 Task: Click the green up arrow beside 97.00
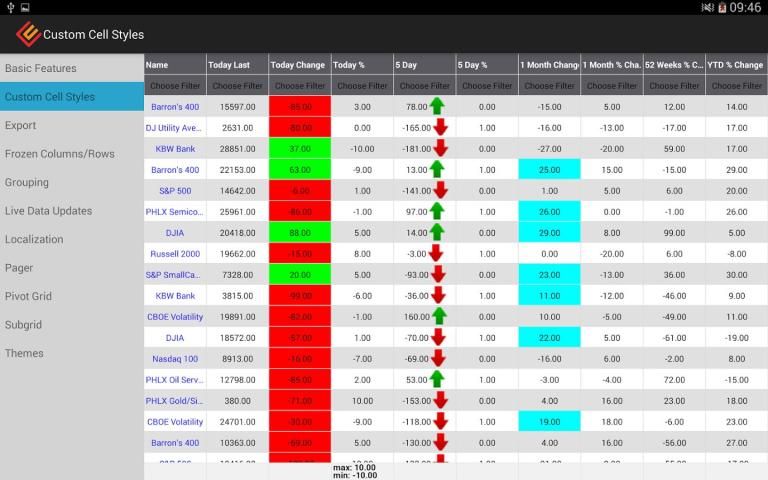[437, 212]
